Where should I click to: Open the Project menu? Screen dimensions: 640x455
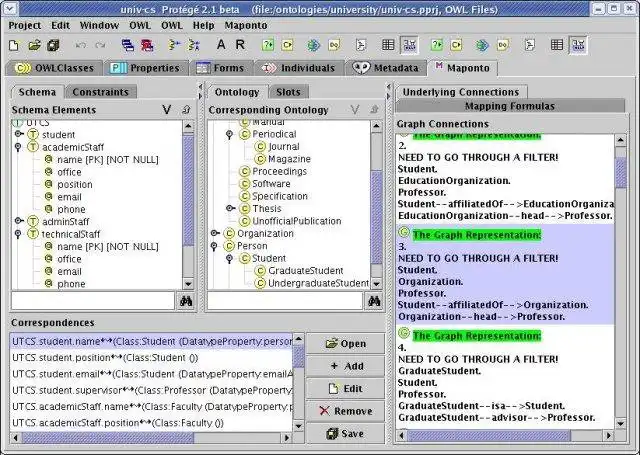point(24,25)
